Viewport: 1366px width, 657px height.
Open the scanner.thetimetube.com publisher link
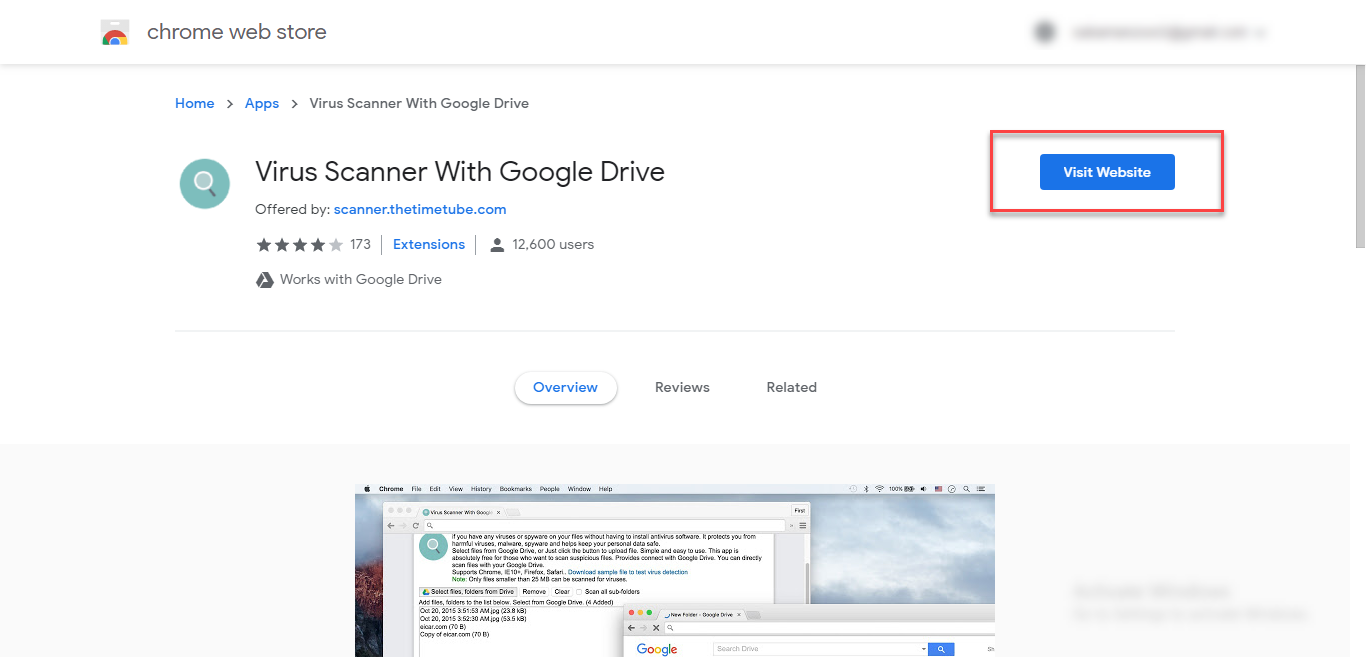(x=420, y=209)
